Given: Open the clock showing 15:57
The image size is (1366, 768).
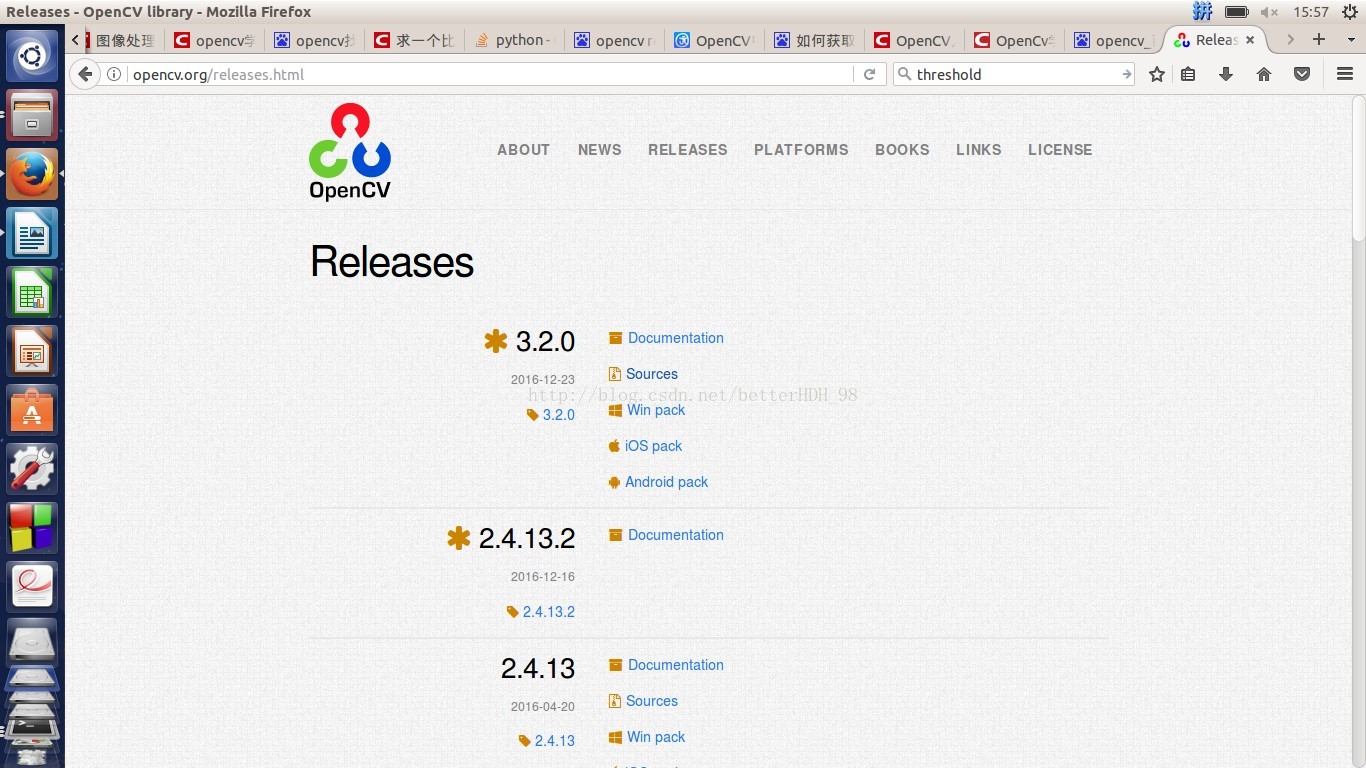Looking at the screenshot, I should tap(1310, 12).
